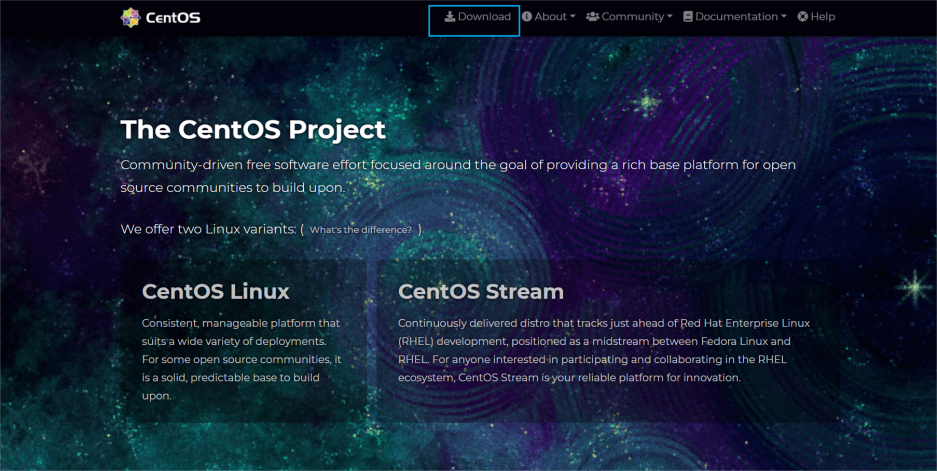Click the CentOS Stream description paragraph
This screenshot has width=937, height=471.
pyautogui.click(x=604, y=350)
